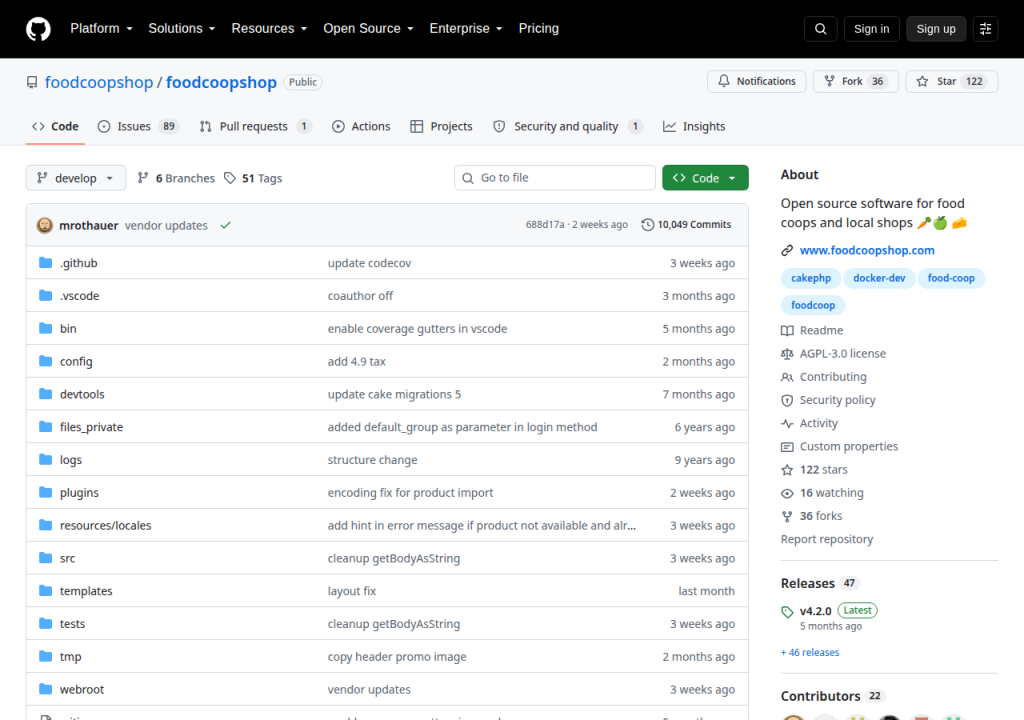Expand the Resources menu
The height and width of the screenshot is (720, 1024).
[269, 29]
